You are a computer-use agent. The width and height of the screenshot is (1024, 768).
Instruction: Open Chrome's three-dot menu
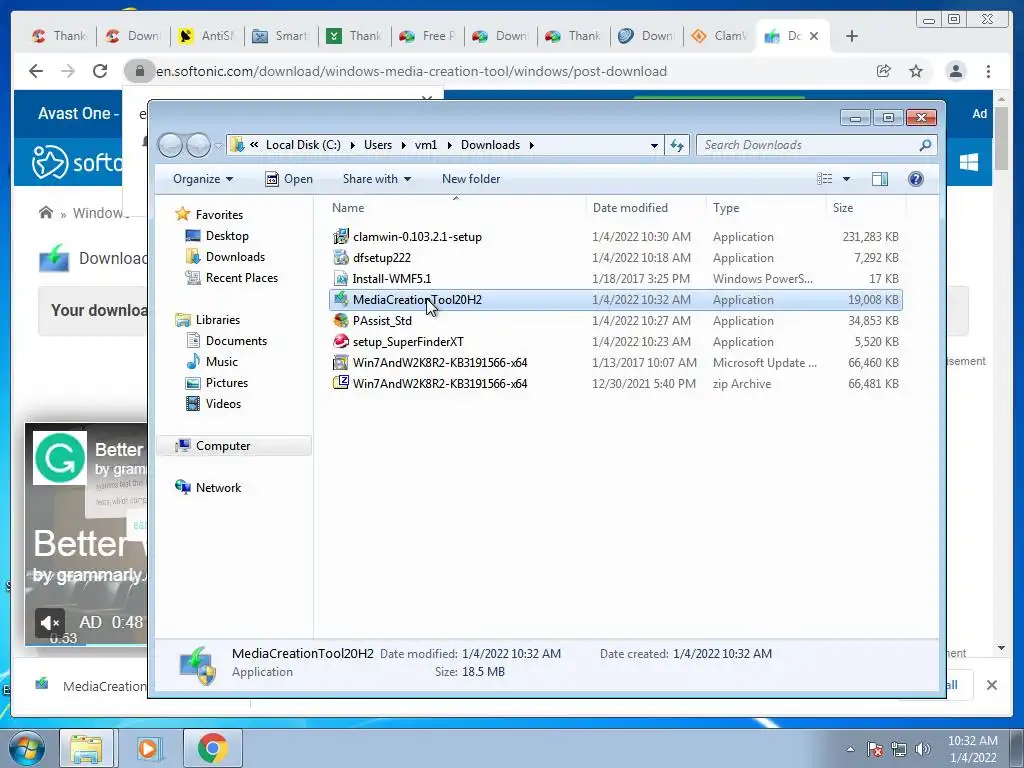click(x=988, y=71)
